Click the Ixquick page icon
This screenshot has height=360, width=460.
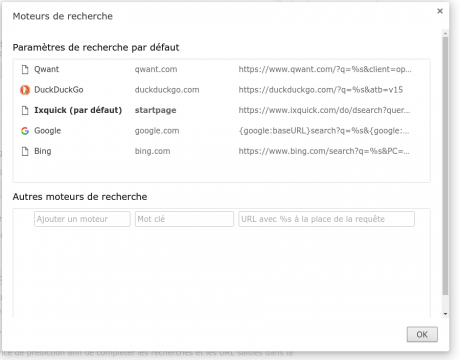tap(25, 110)
